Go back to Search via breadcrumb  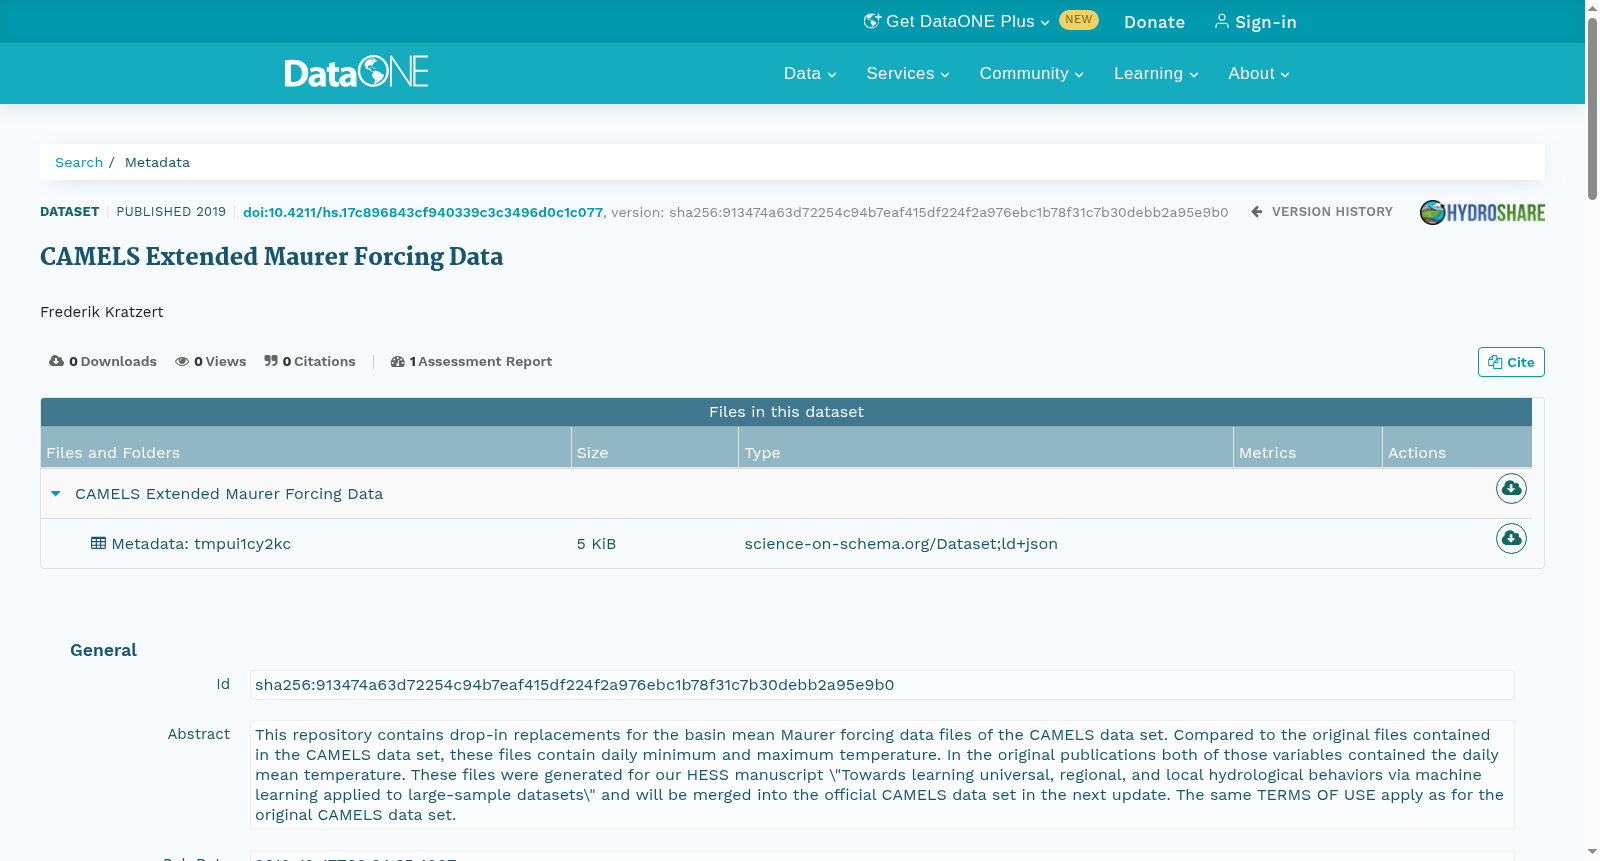click(x=79, y=162)
